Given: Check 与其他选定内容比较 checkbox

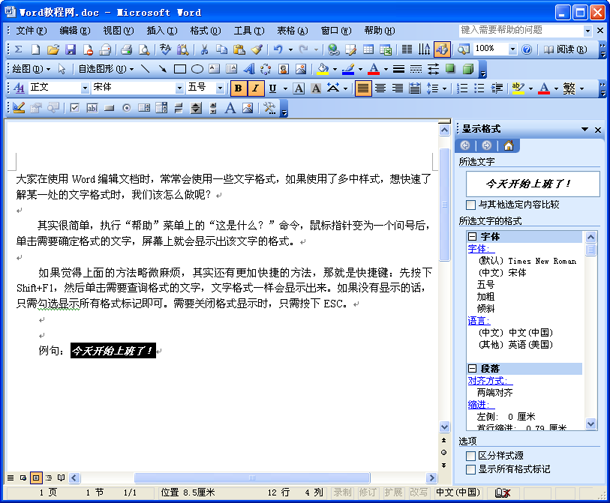Looking at the screenshot, I should (471, 205).
